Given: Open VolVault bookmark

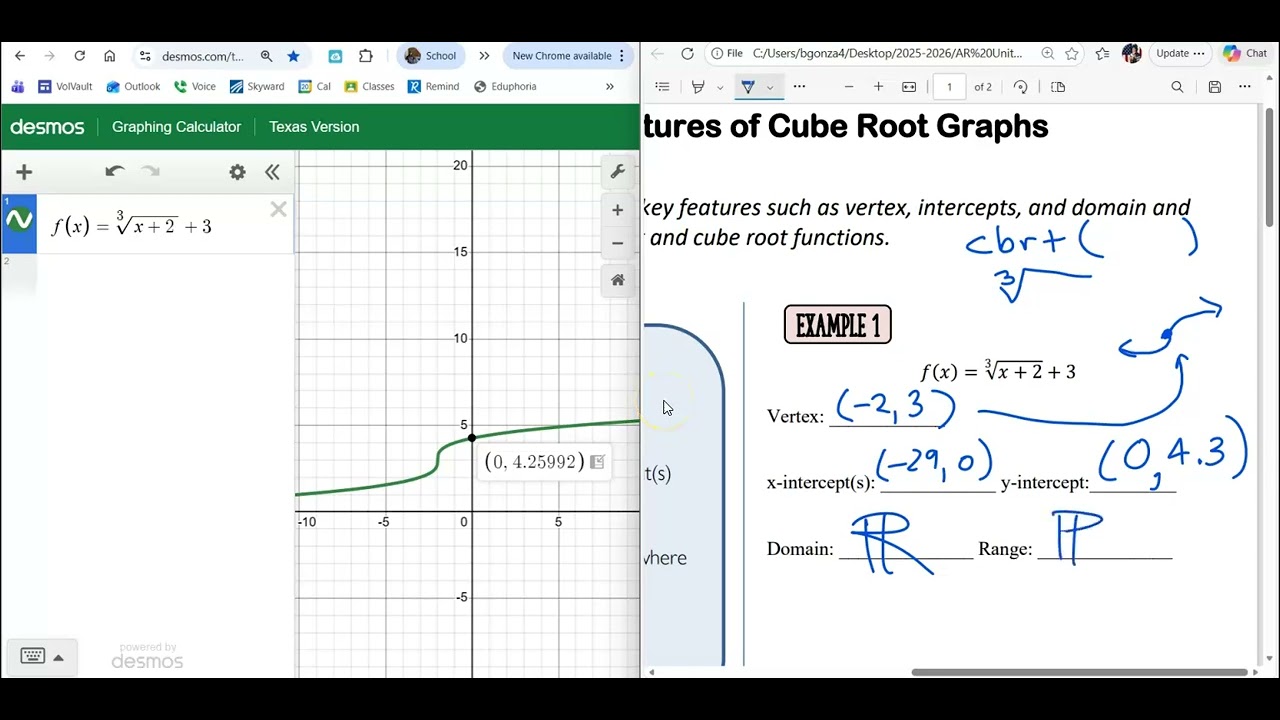Looking at the screenshot, I should [x=65, y=87].
